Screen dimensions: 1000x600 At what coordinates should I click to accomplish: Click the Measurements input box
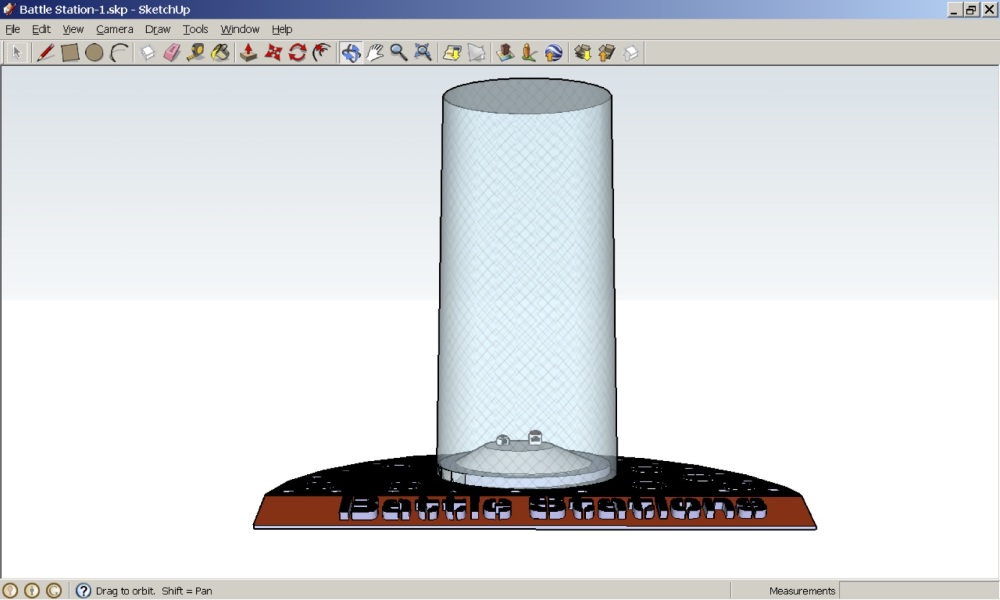[917, 591]
